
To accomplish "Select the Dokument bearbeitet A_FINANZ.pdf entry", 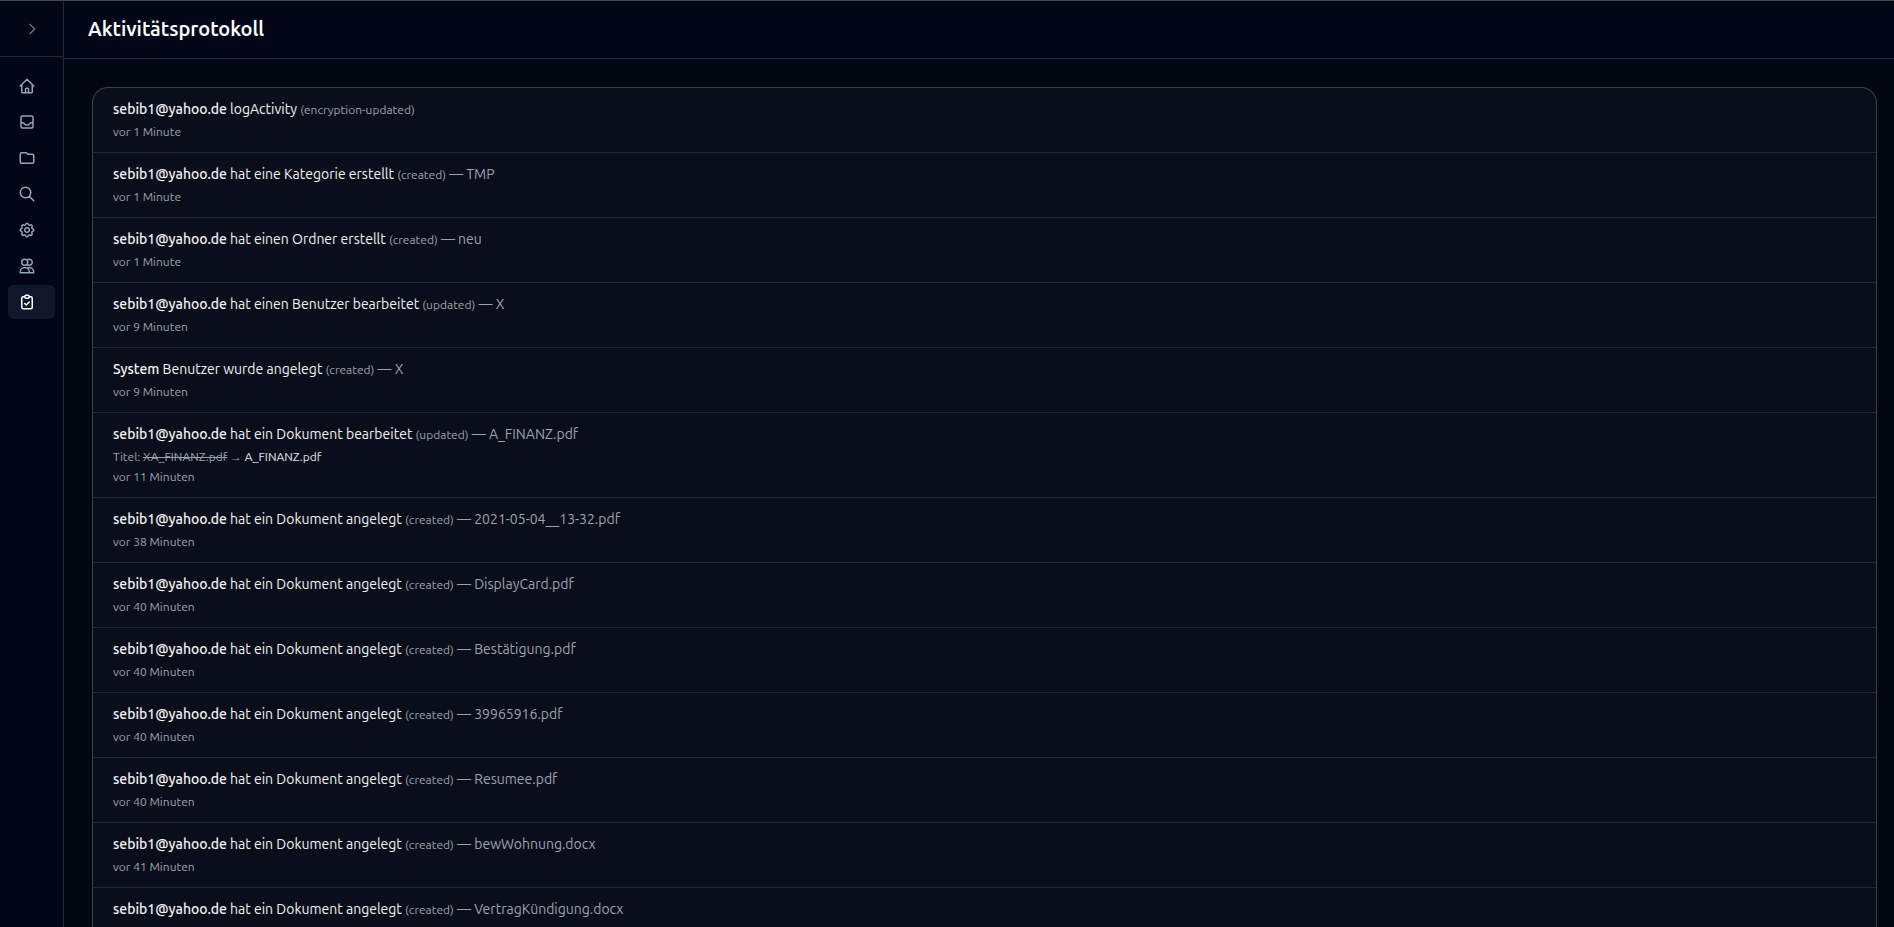I will 984,455.
